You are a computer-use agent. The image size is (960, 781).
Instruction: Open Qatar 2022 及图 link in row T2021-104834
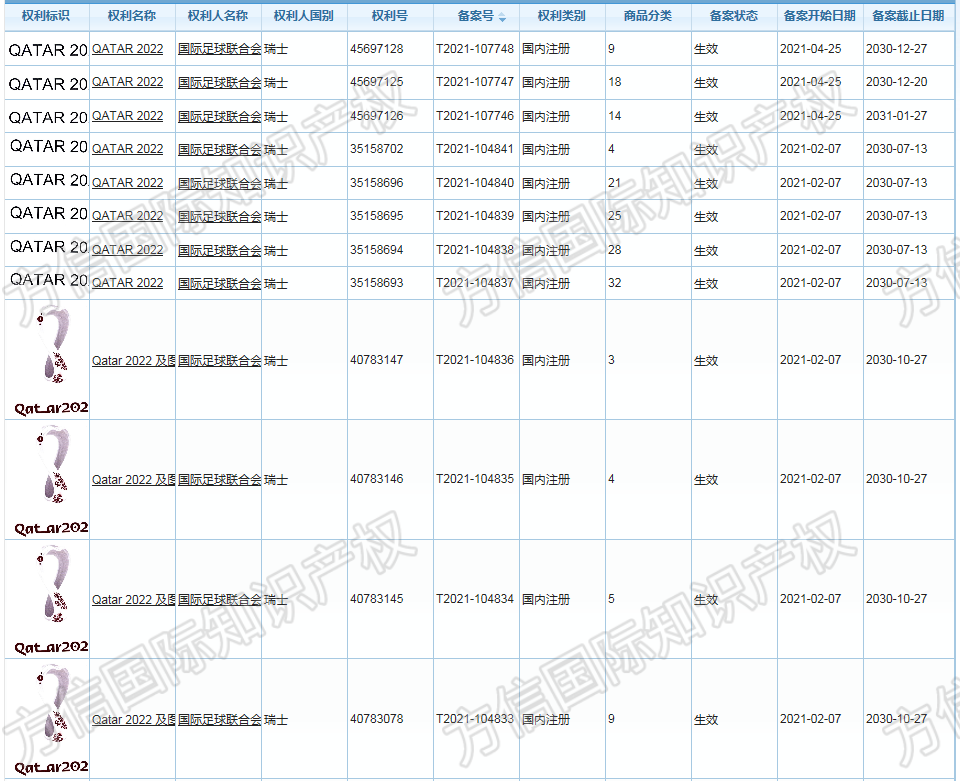click(133, 599)
